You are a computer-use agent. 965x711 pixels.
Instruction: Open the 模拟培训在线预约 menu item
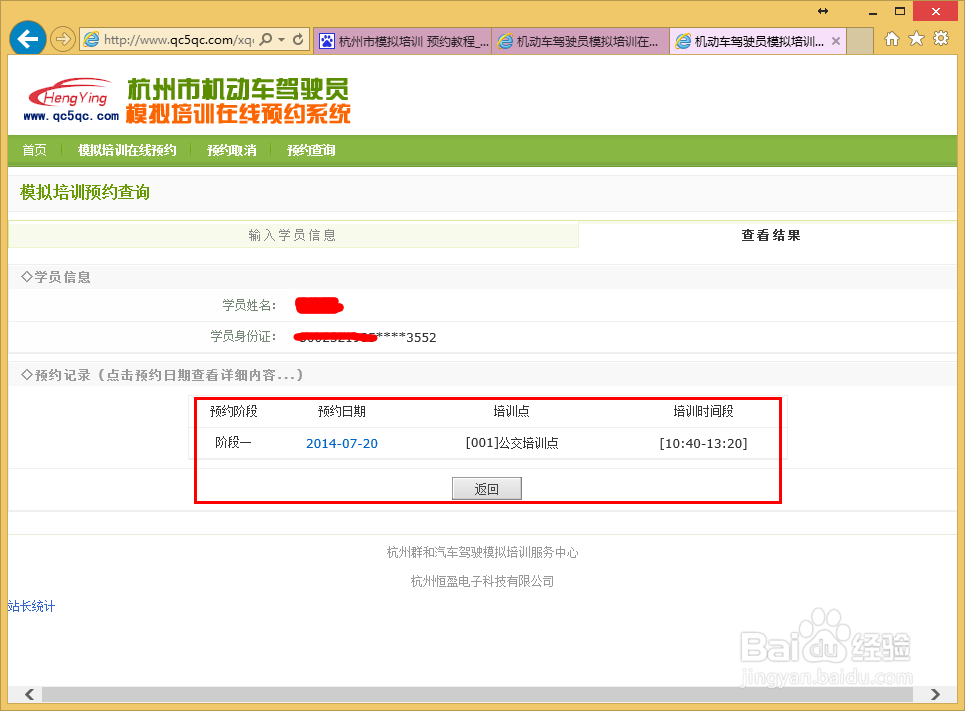click(128, 150)
